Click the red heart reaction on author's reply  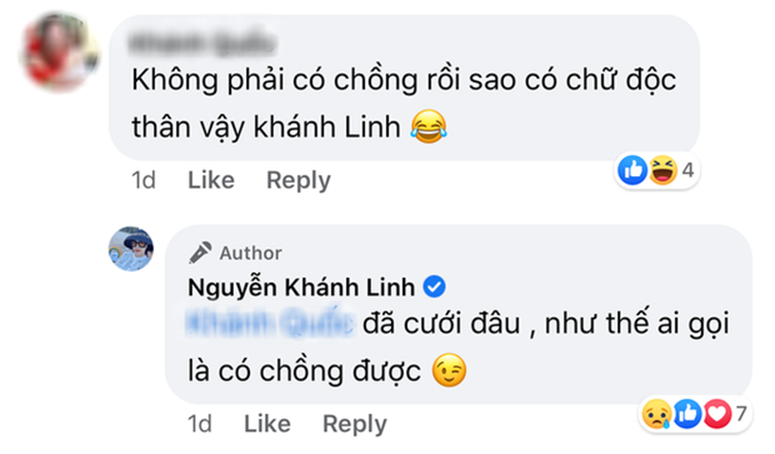(x=714, y=413)
